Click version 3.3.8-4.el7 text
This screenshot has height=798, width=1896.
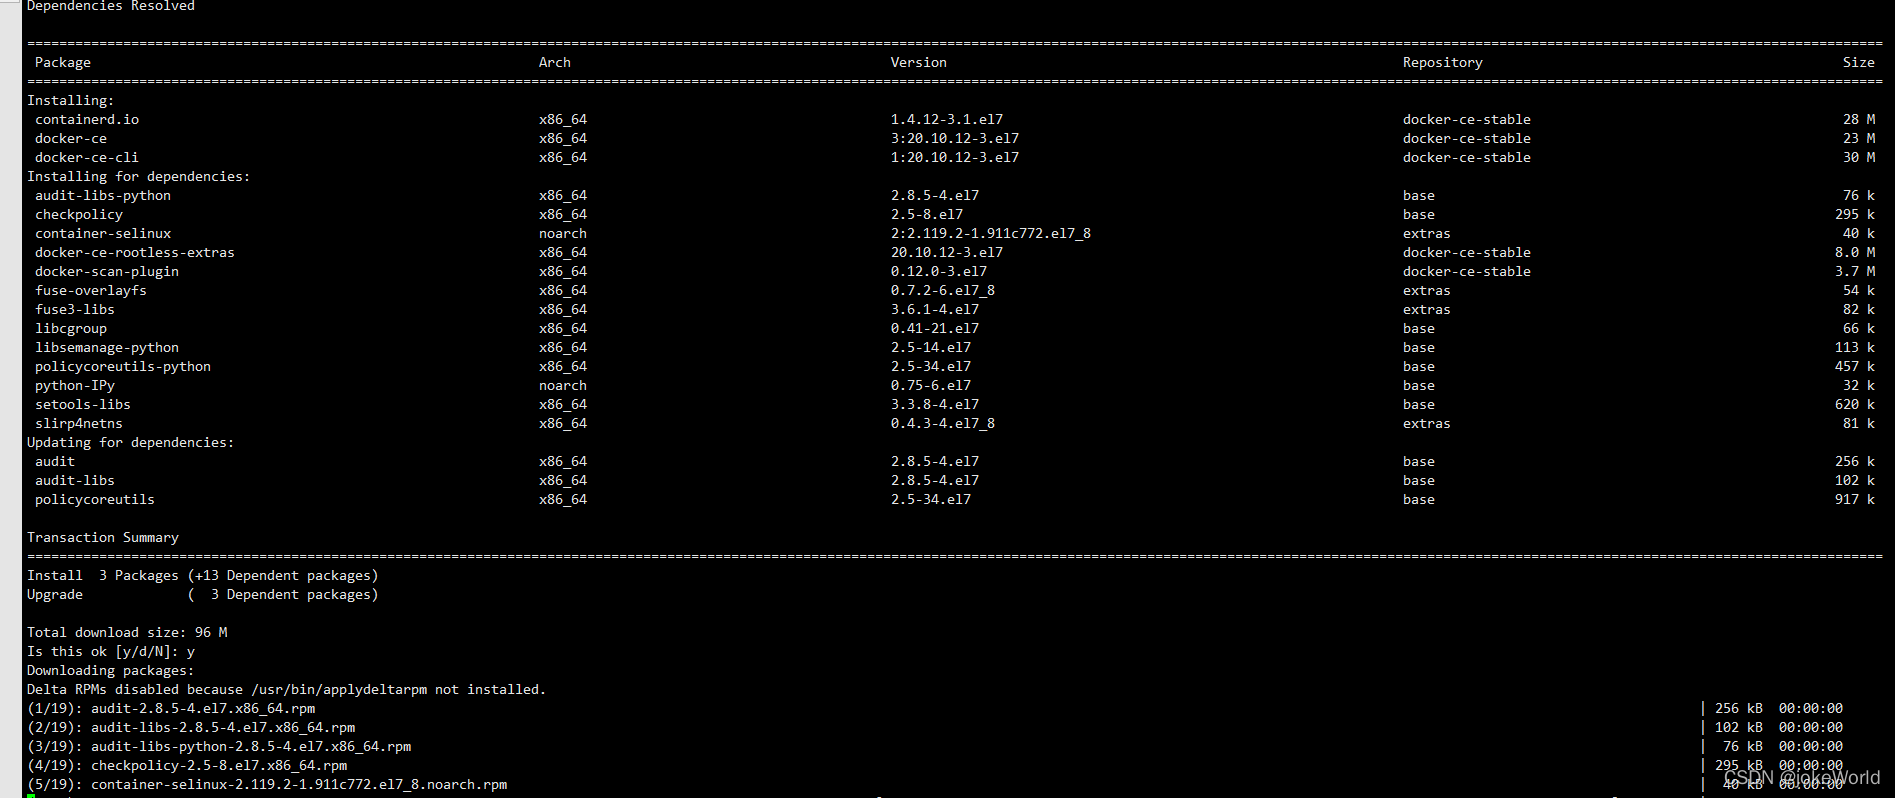pyautogui.click(x=935, y=404)
